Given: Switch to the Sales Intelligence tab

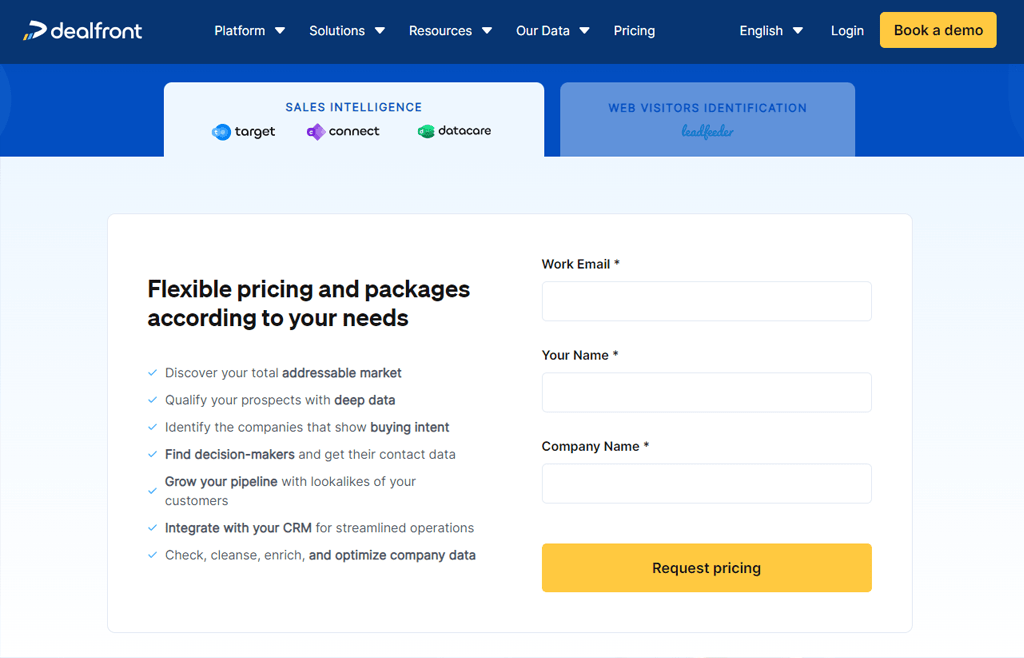Looking at the screenshot, I should click(353, 107).
